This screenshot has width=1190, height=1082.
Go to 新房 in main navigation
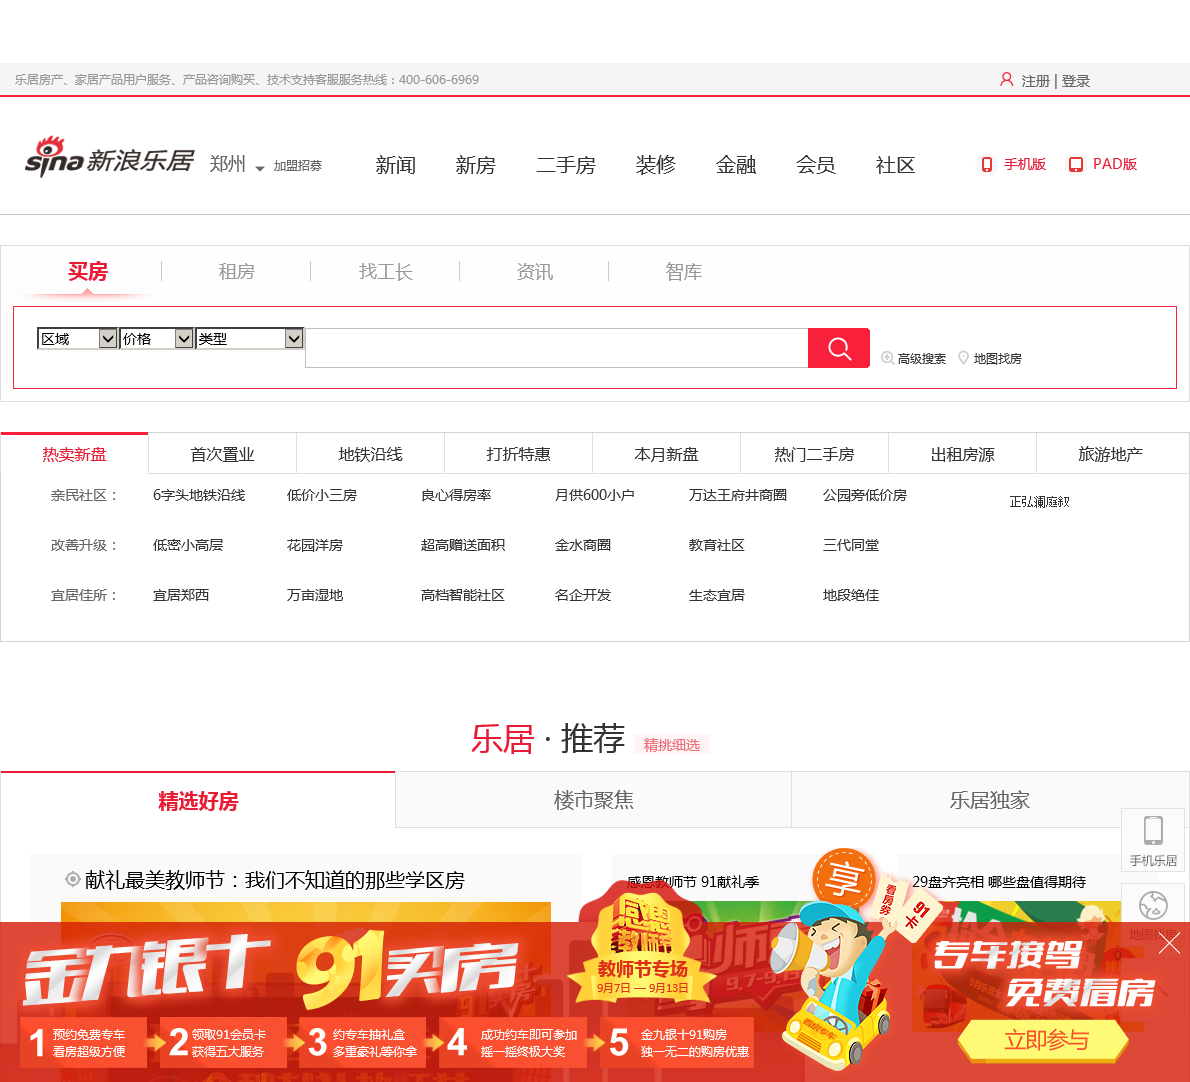(x=475, y=165)
